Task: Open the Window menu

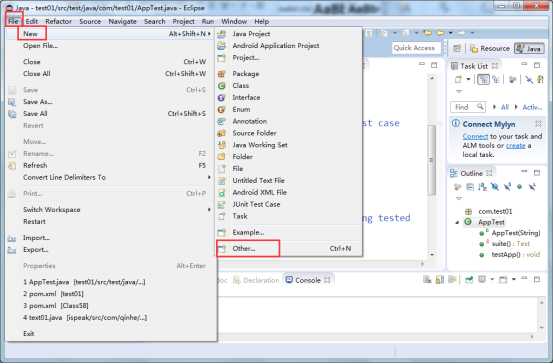Action: point(234,22)
